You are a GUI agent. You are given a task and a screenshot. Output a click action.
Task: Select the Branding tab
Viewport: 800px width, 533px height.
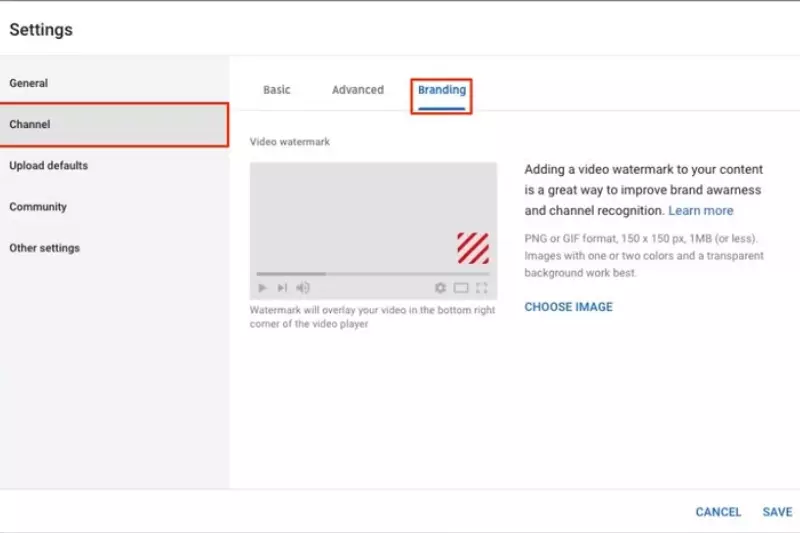point(442,91)
